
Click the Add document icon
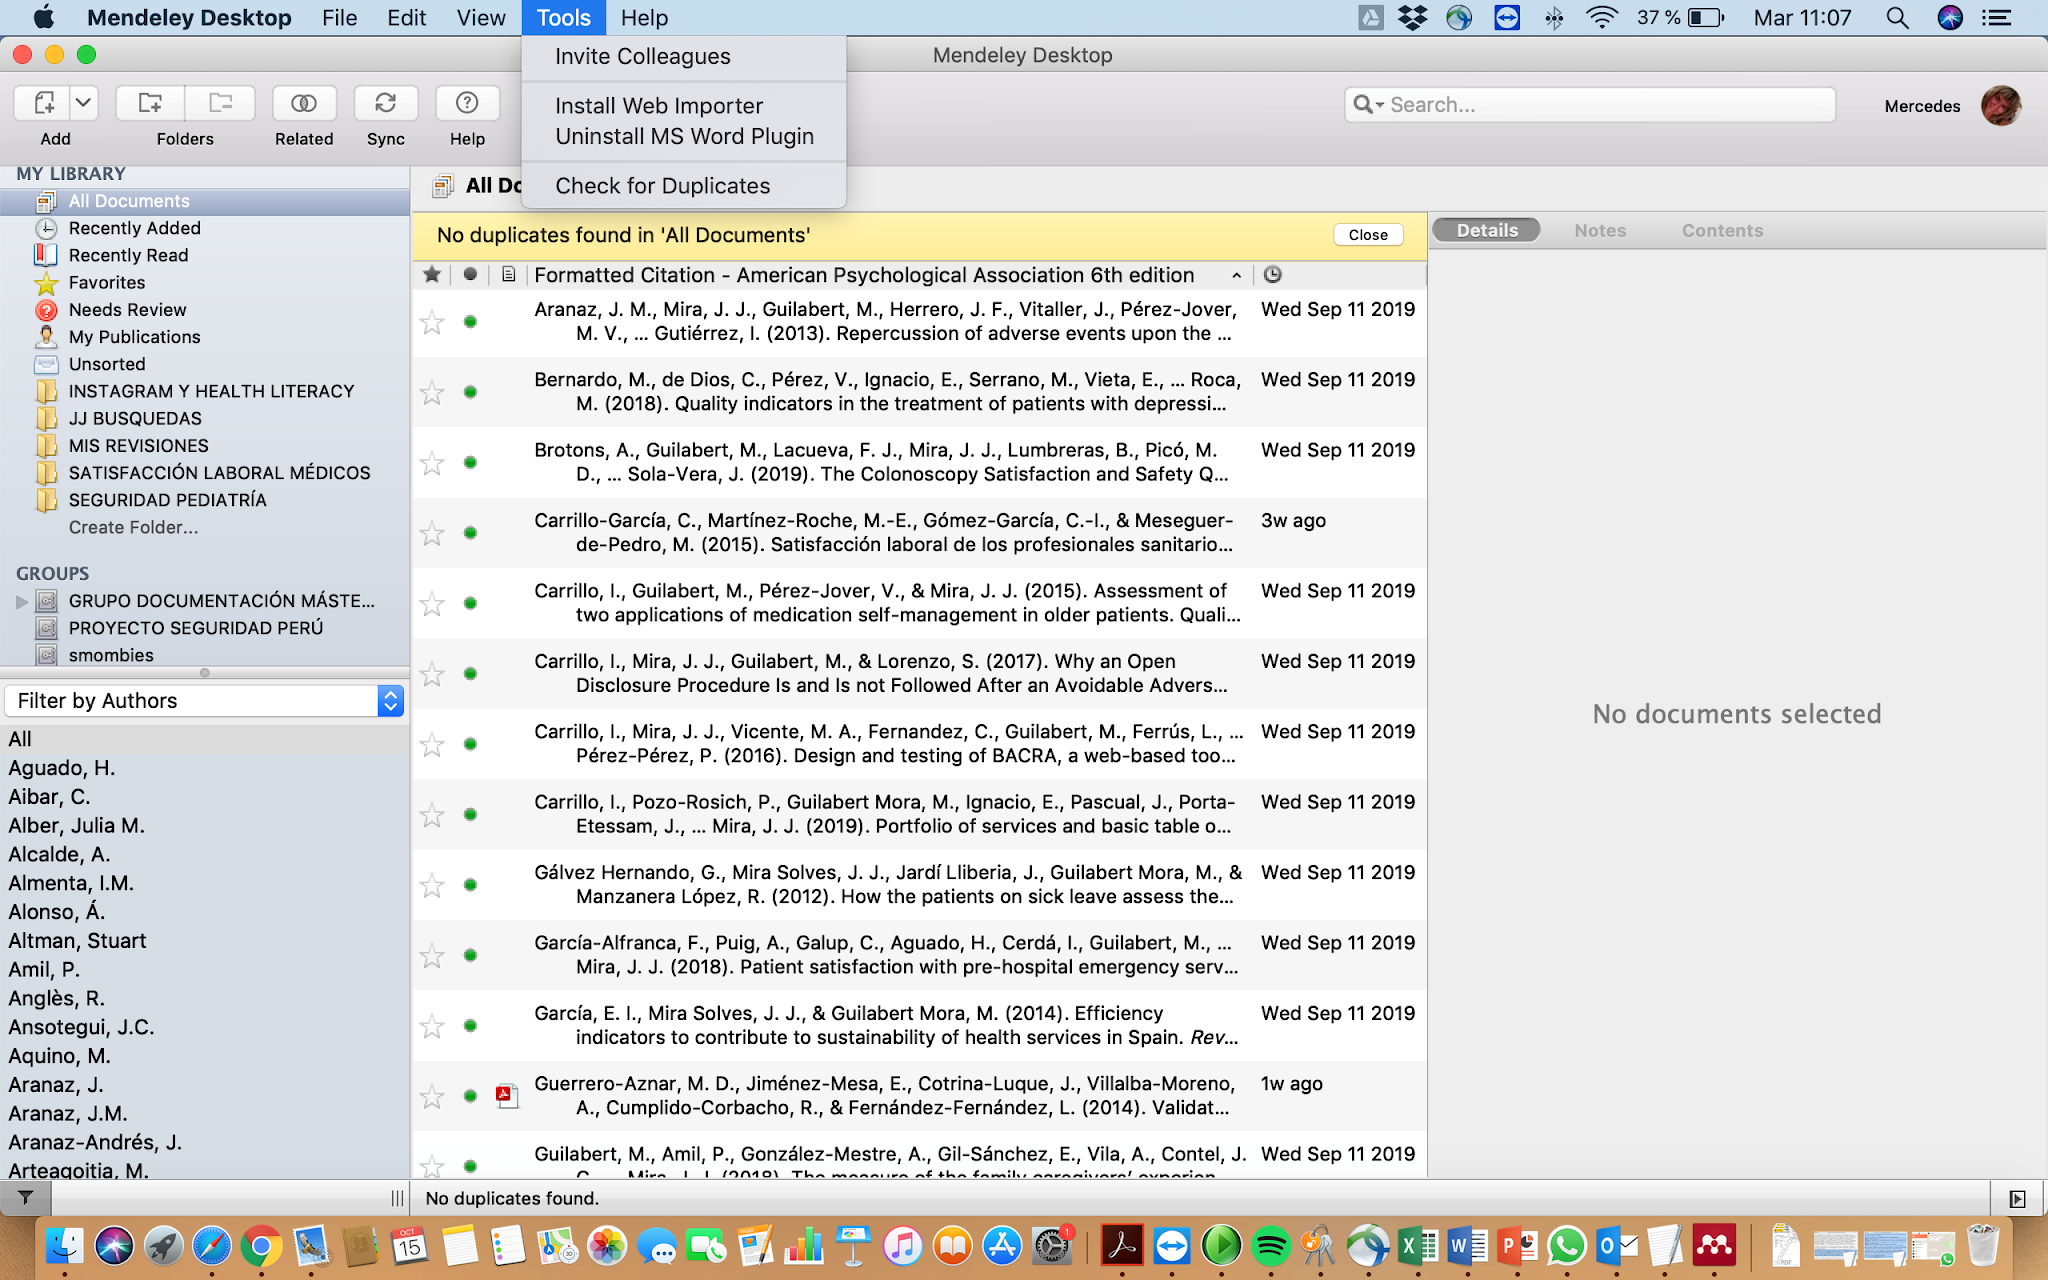coord(43,103)
